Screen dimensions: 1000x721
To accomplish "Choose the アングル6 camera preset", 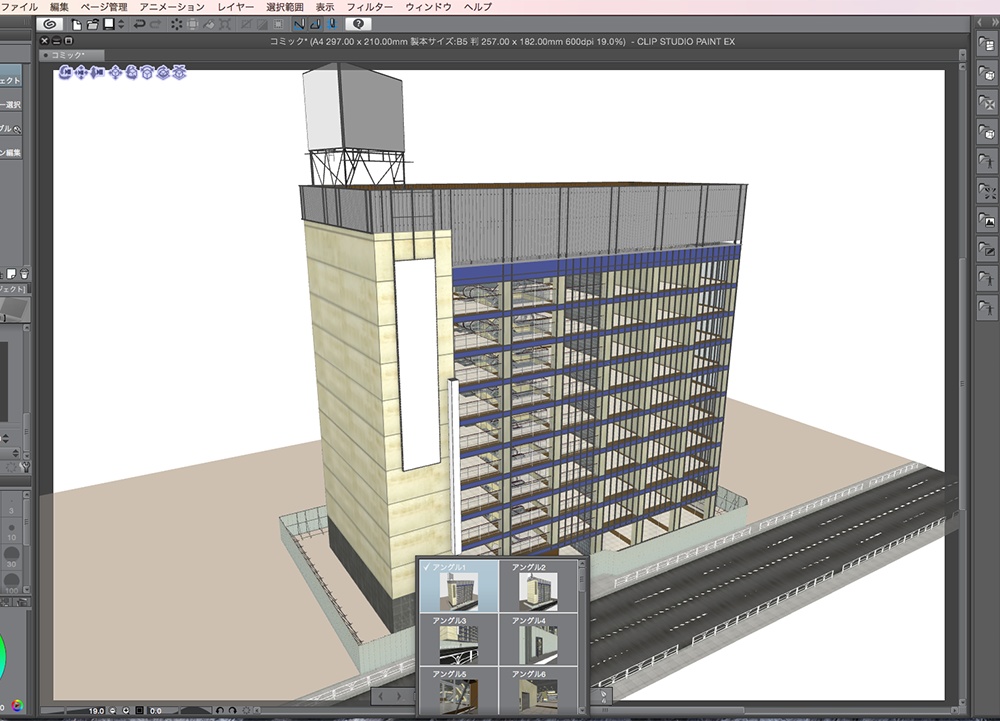I will point(538,690).
